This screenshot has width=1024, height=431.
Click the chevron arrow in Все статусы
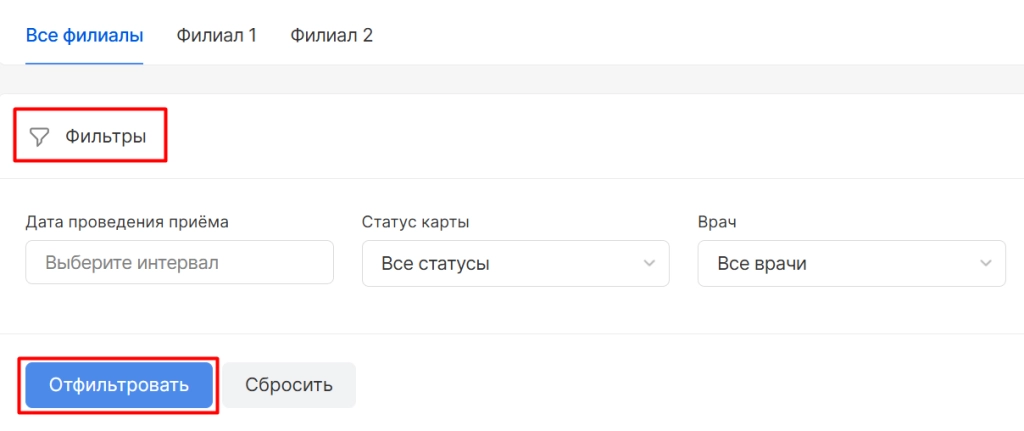coord(649,264)
